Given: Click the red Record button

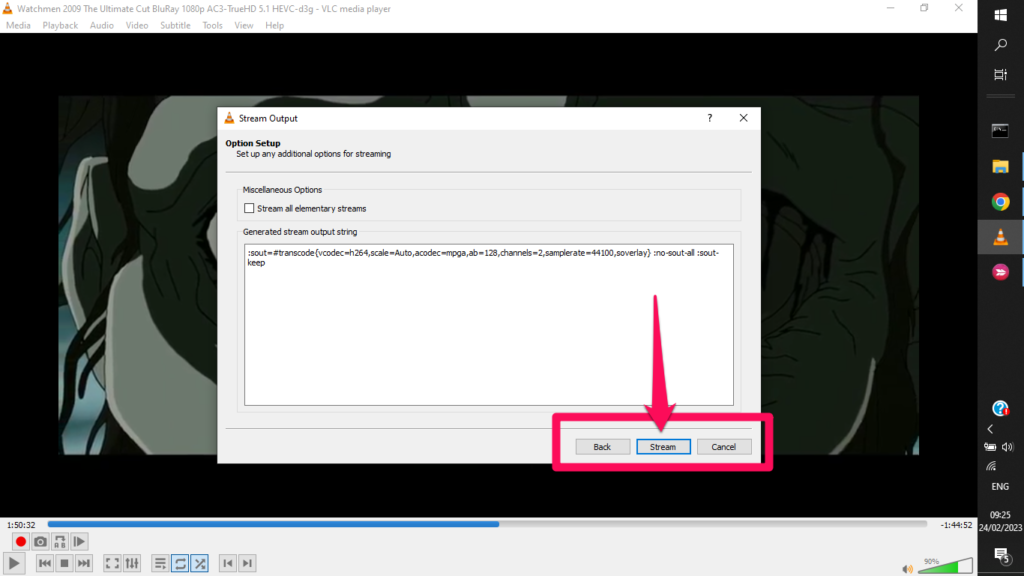Looking at the screenshot, I should pyautogui.click(x=20, y=541).
